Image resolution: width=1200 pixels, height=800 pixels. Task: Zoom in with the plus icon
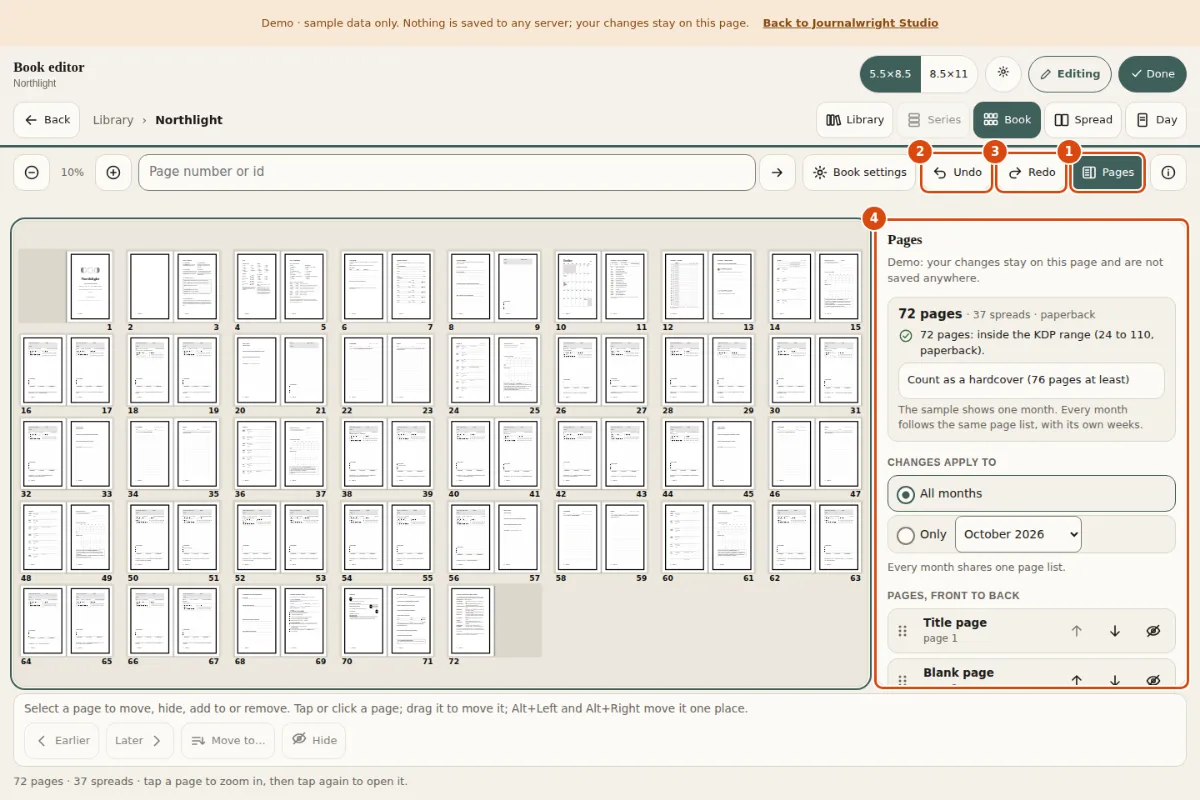(x=113, y=172)
